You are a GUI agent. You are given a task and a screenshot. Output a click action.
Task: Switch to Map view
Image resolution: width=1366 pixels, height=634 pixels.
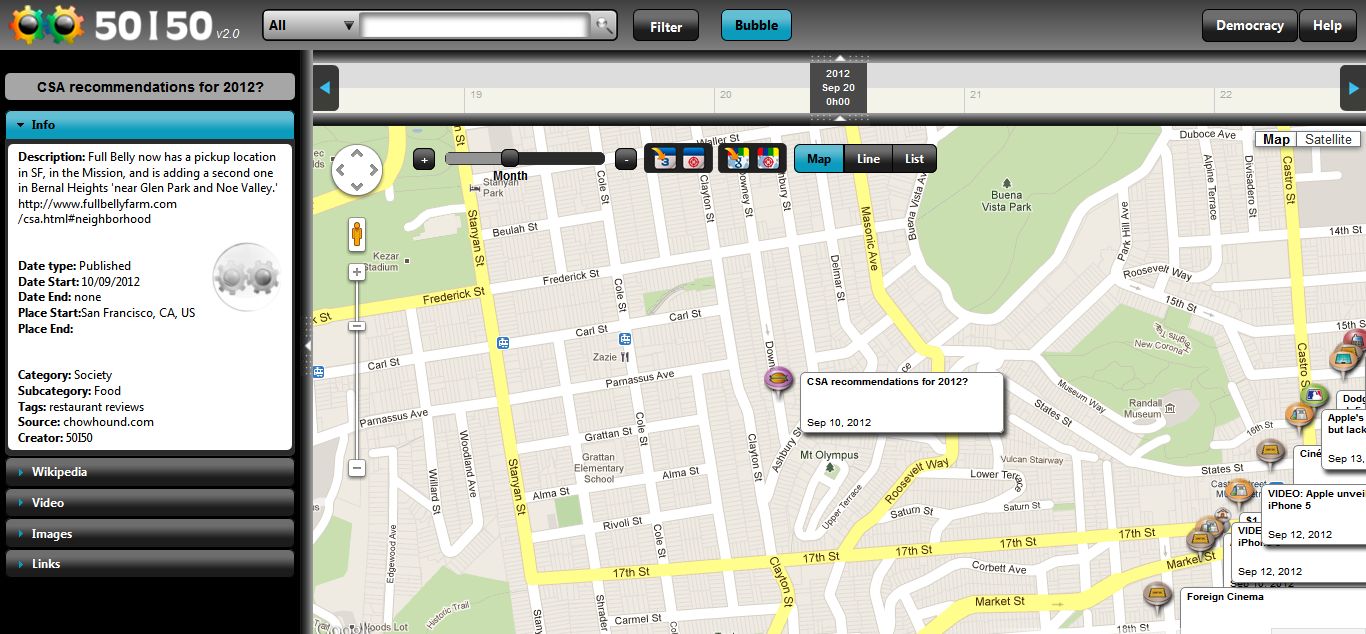(x=819, y=159)
